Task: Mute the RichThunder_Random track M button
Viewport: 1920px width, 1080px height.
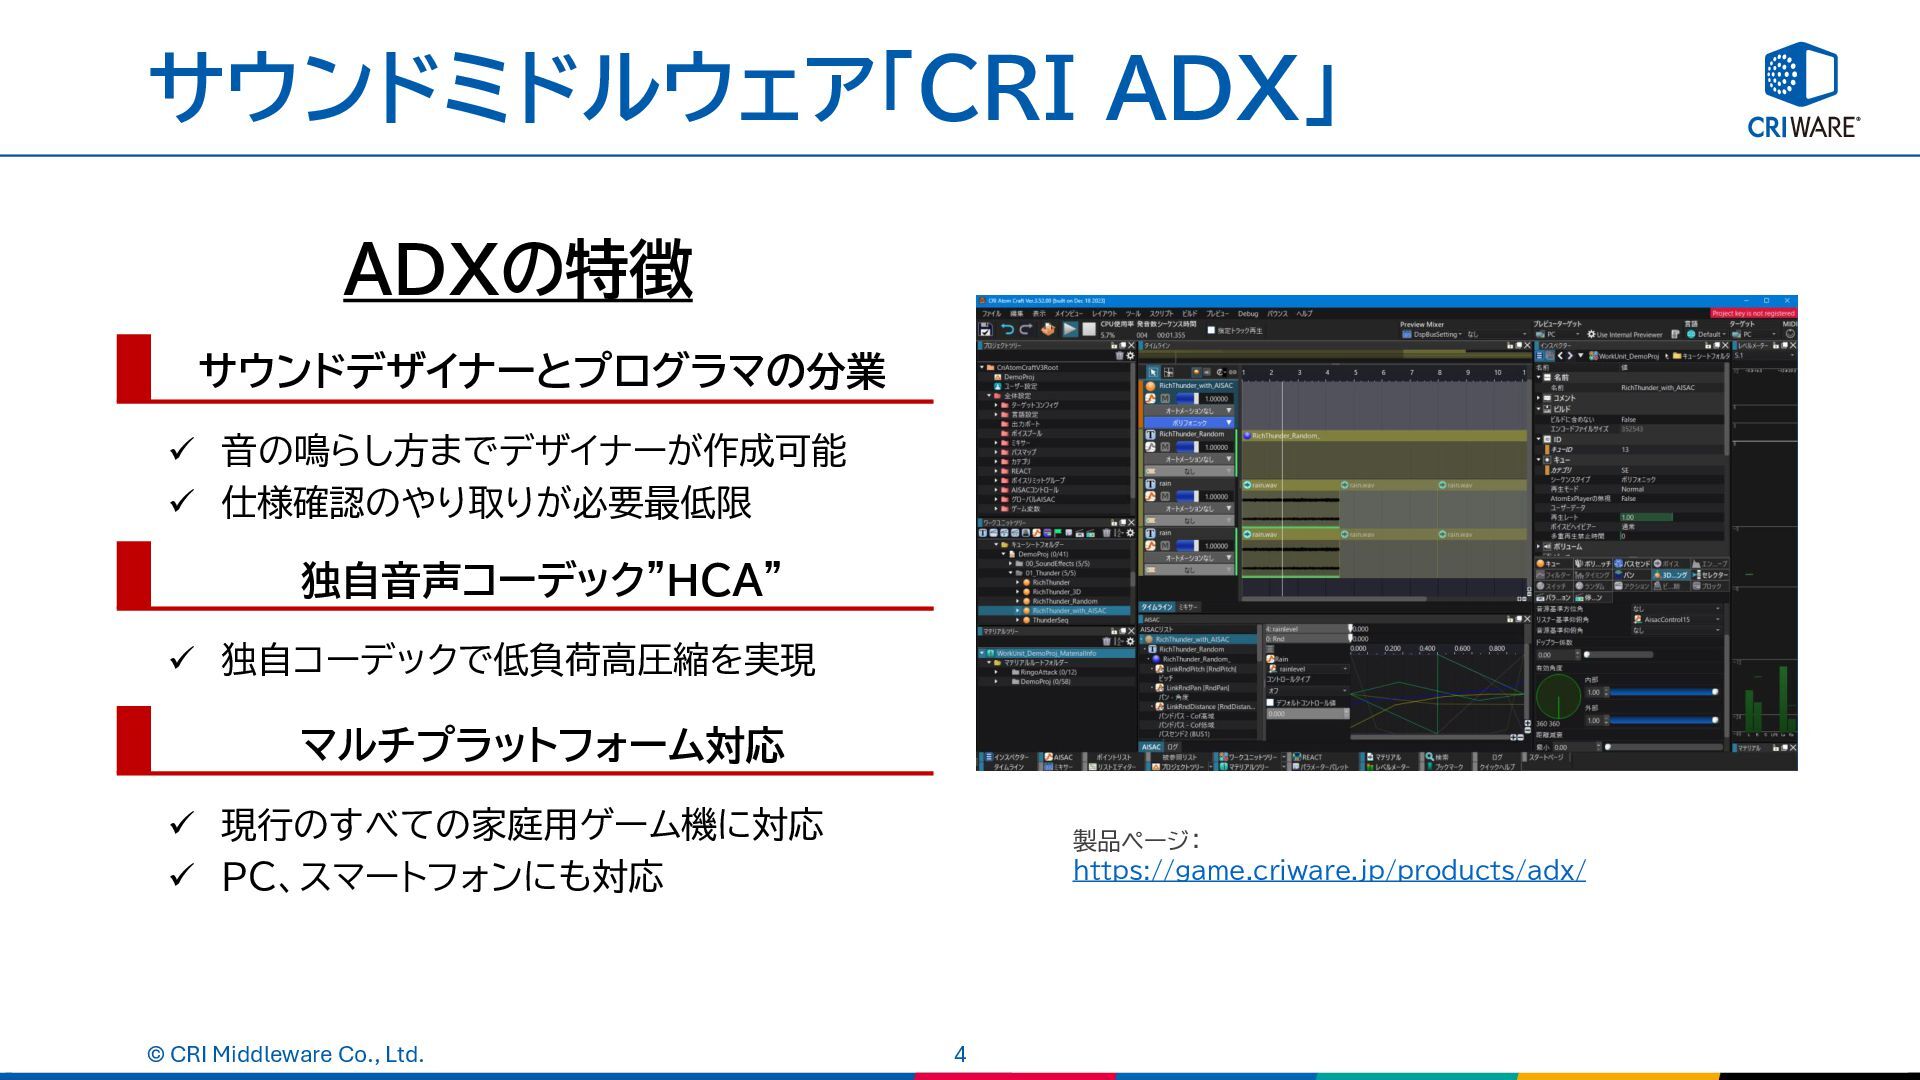Action: click(1165, 447)
